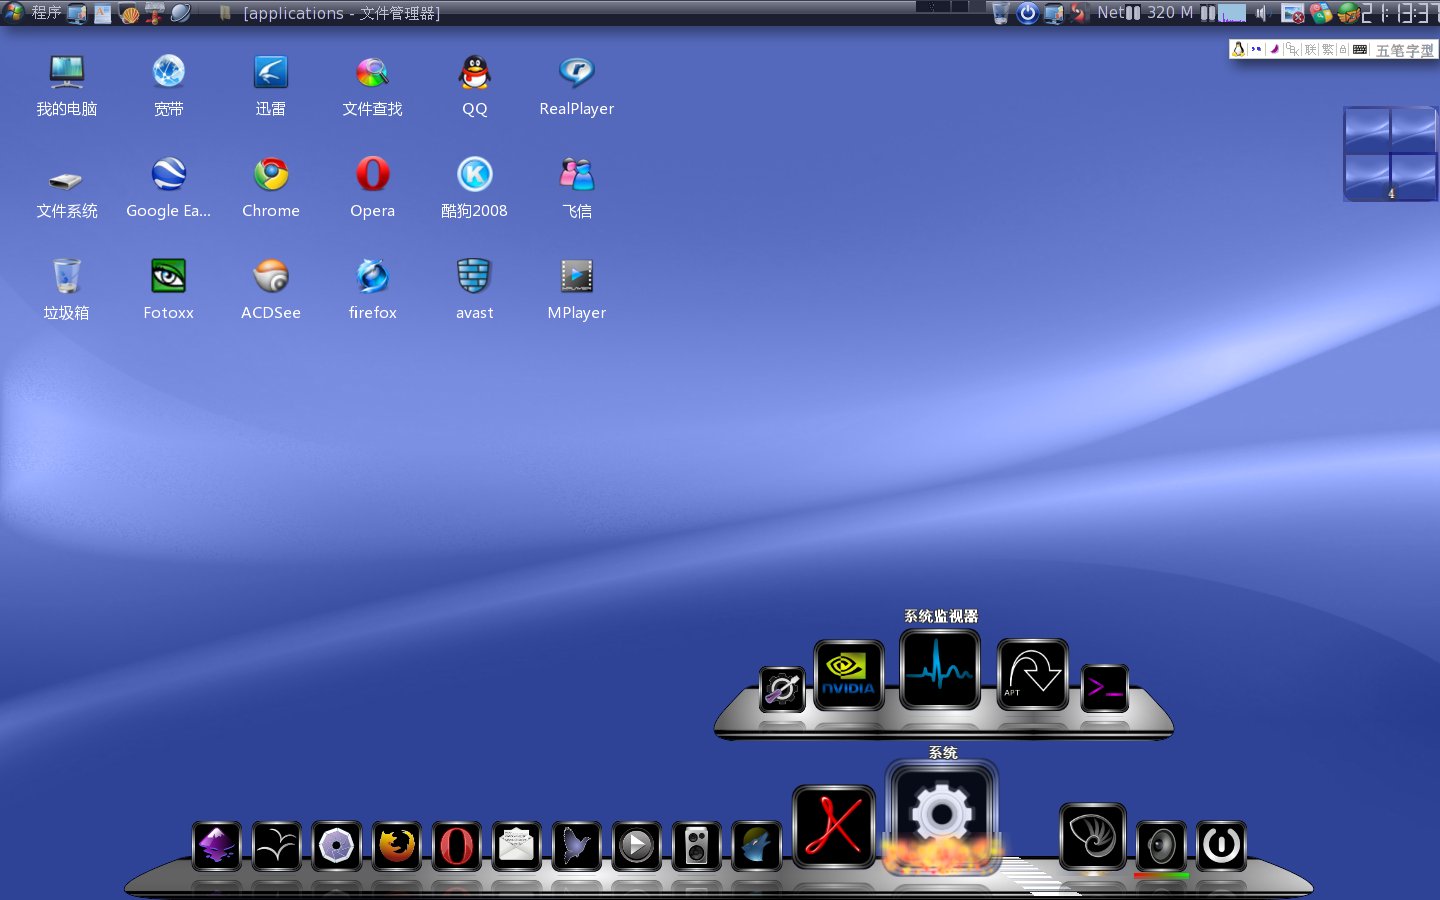Open Inkscape purple icon in the dock
This screenshot has height=900, width=1440.
pos(217,846)
